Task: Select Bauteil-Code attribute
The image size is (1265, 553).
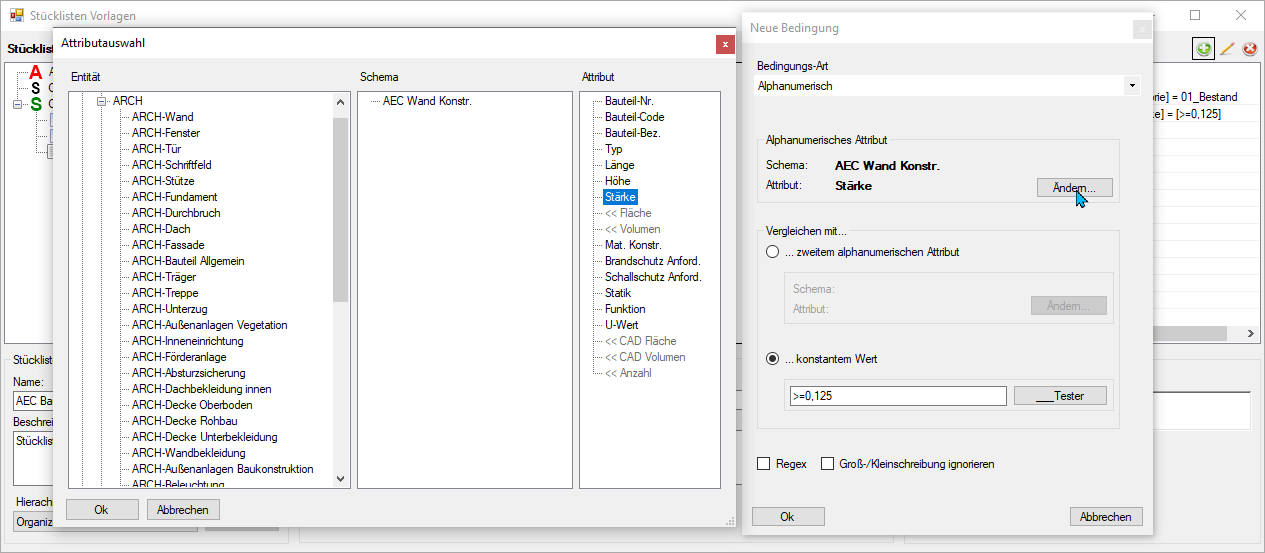Action: tap(634, 117)
